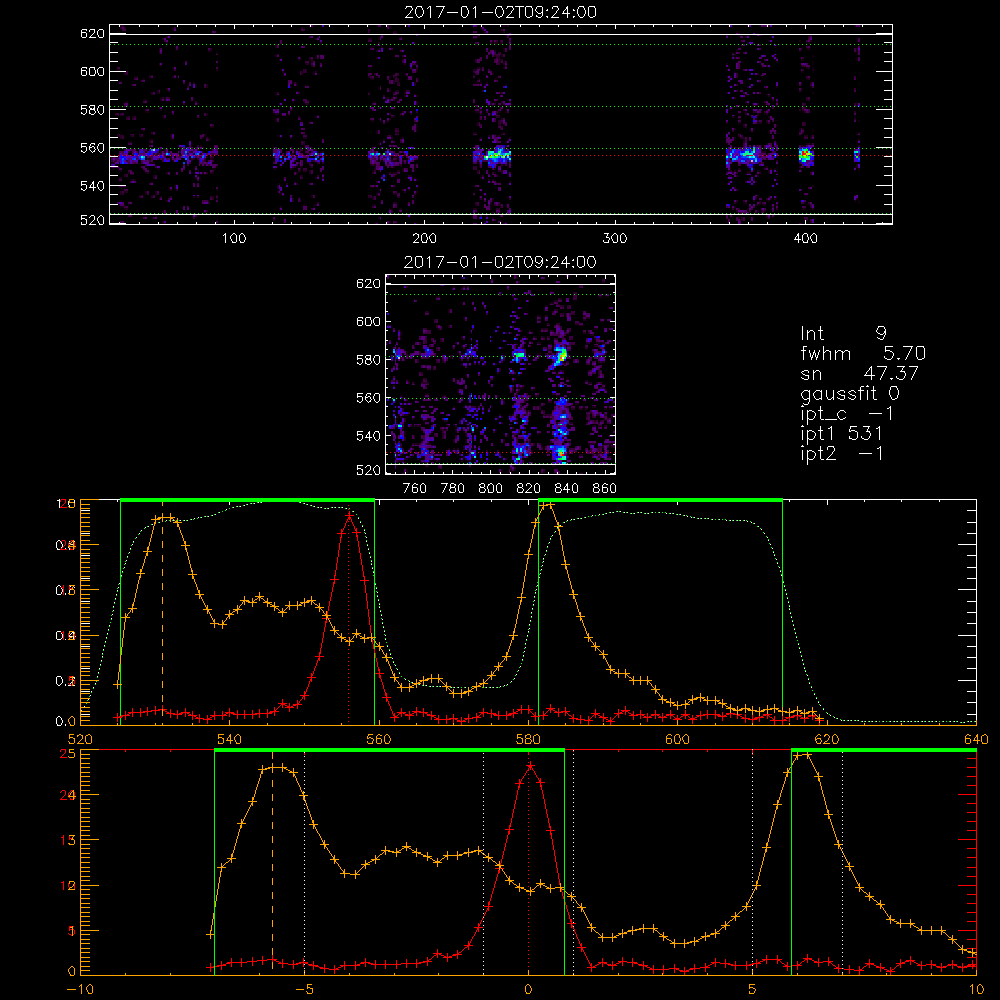Select the 'ipt2 -1' readout line
The height and width of the screenshot is (1000, 1000).
(841, 453)
